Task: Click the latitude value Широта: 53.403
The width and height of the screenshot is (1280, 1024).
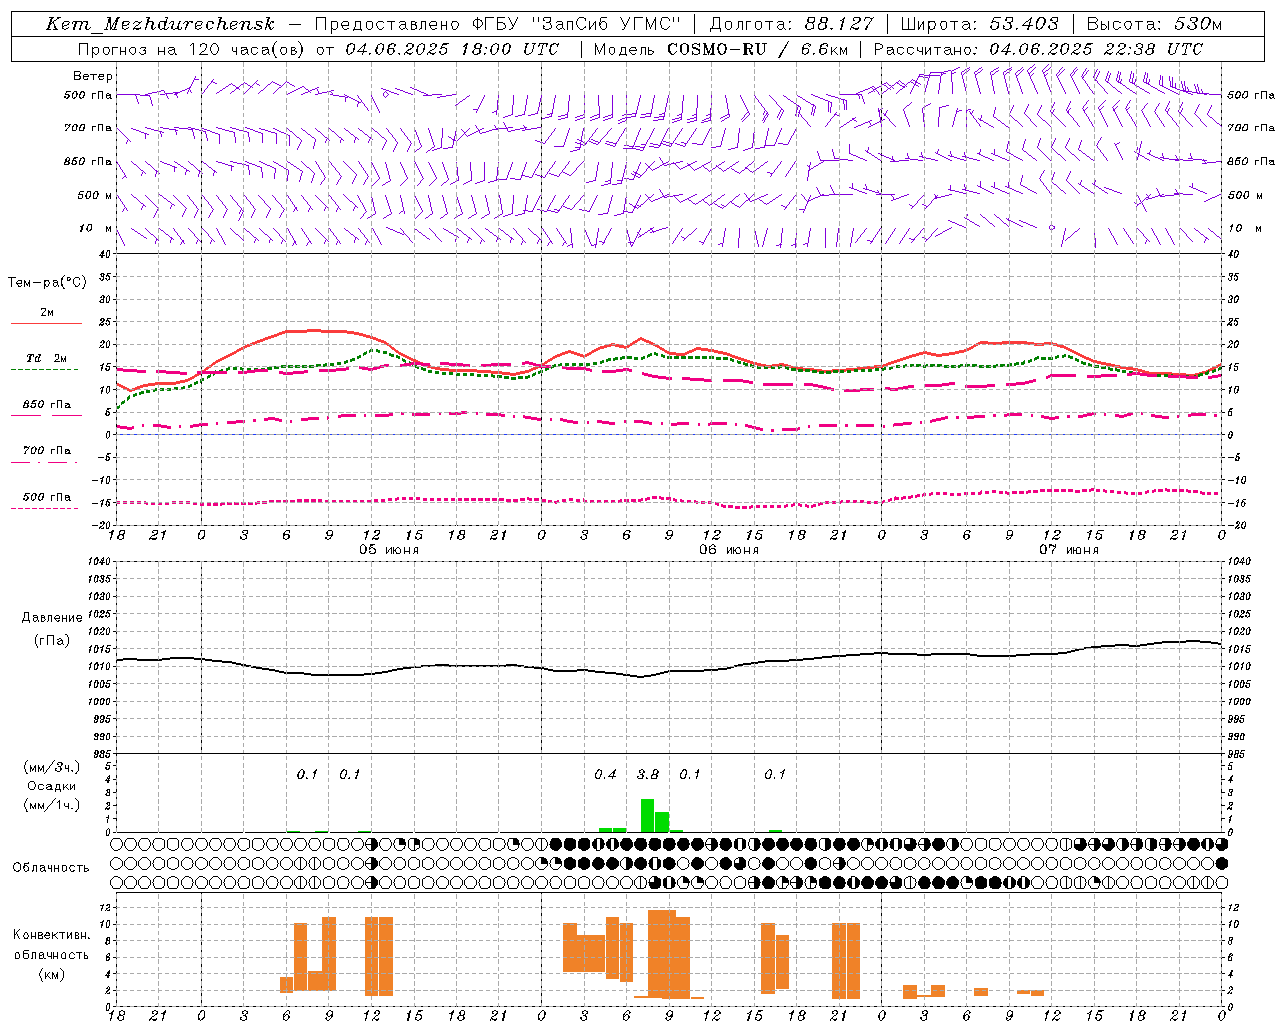Action: [980, 24]
